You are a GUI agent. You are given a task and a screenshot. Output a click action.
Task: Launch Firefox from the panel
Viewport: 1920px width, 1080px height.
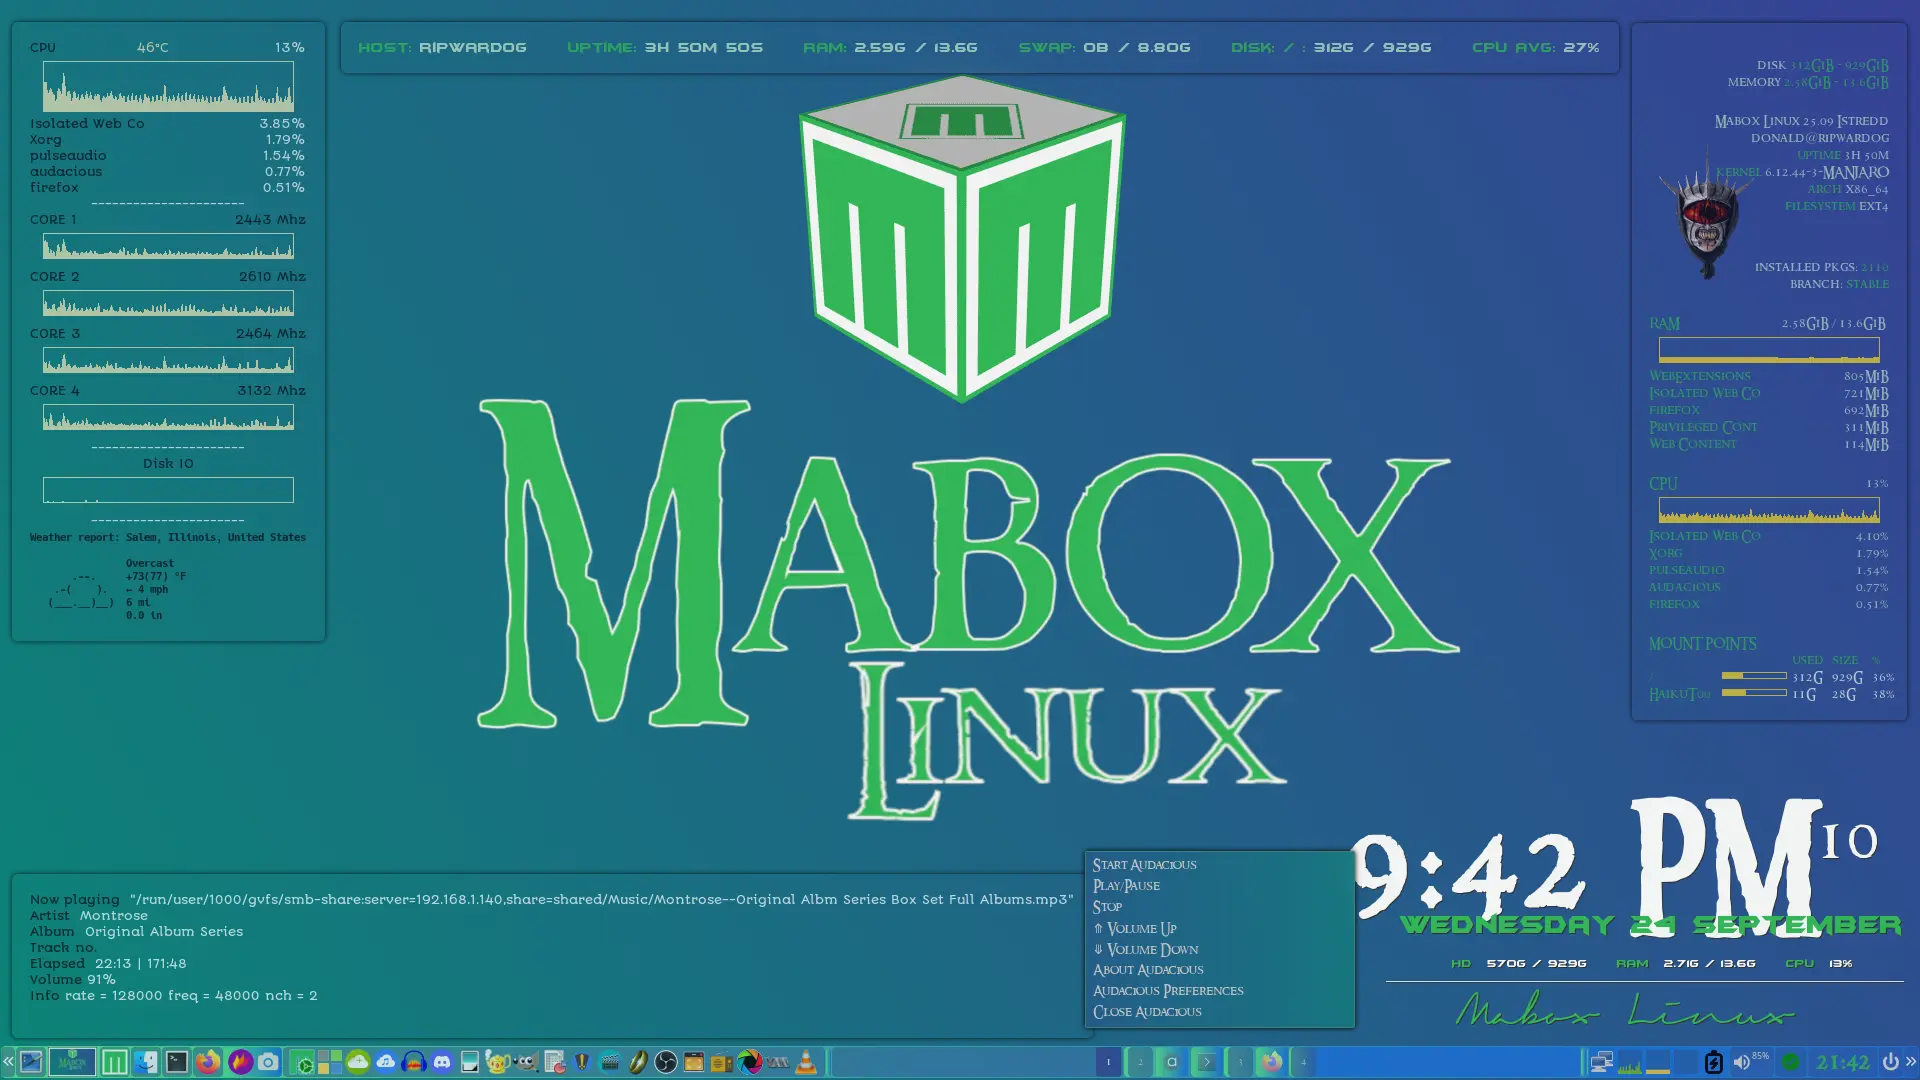coord(208,1062)
